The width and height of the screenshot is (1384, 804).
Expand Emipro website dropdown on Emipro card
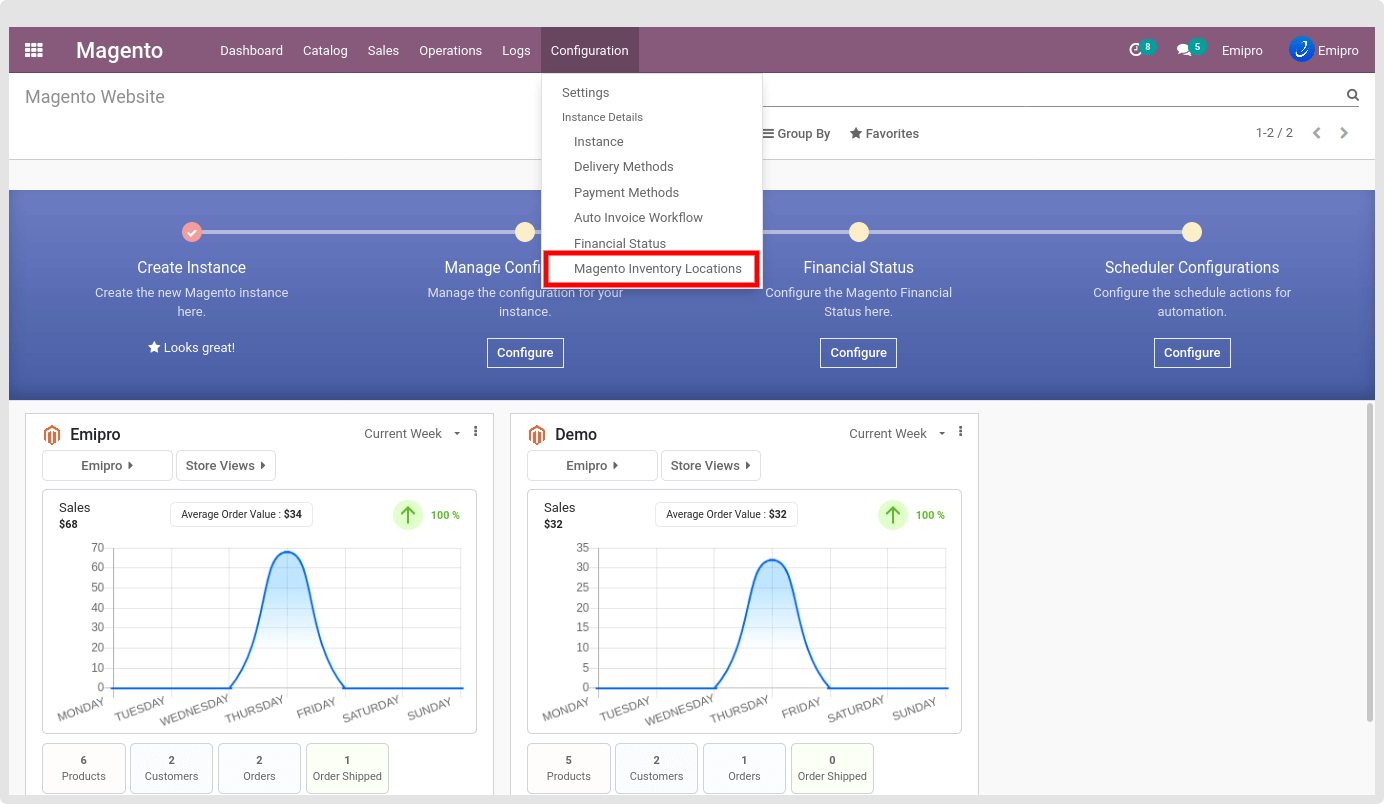coord(107,465)
